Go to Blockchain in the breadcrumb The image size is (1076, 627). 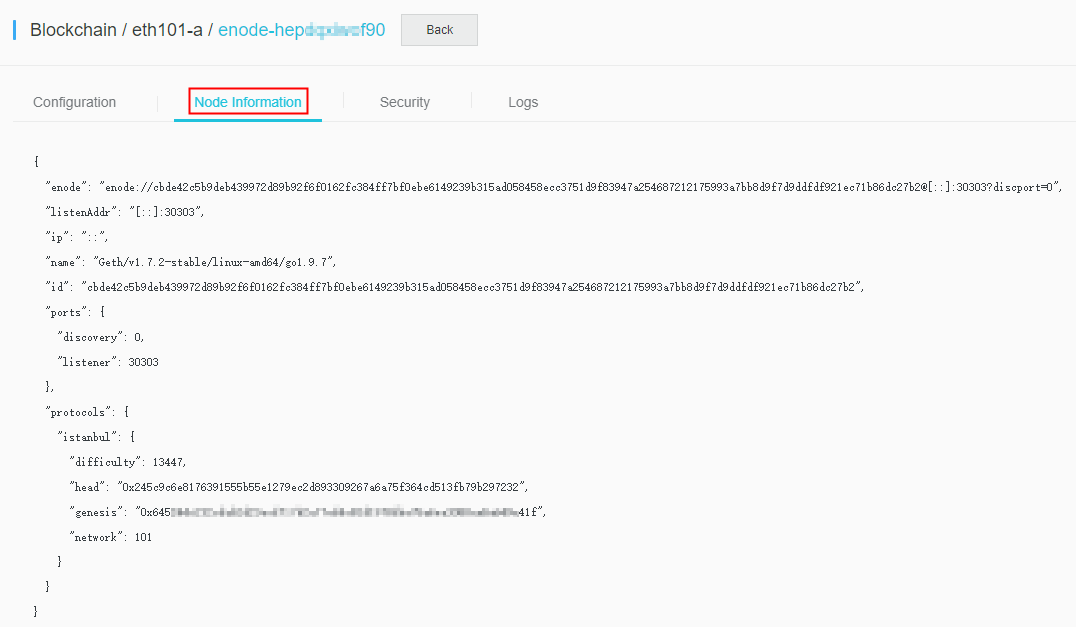tap(73, 30)
